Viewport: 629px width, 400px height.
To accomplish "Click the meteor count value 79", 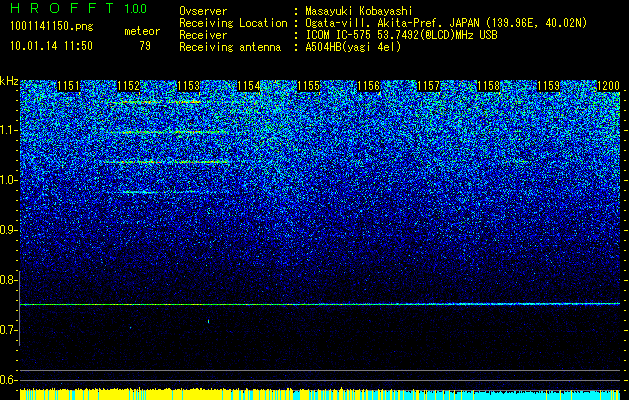I will (145, 46).
